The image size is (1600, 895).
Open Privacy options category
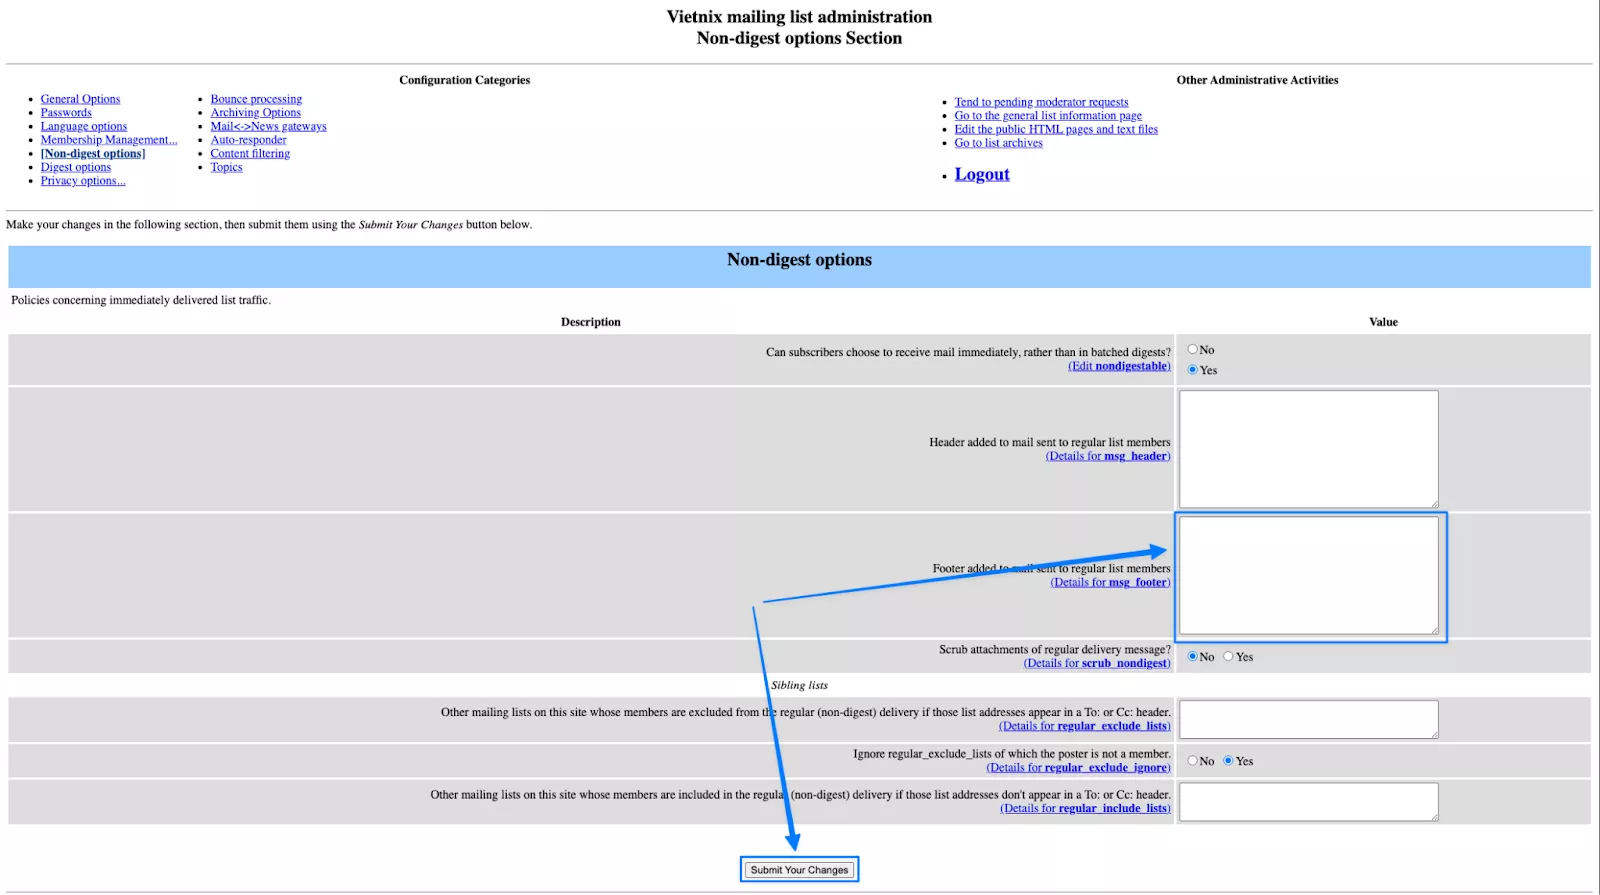coord(83,181)
